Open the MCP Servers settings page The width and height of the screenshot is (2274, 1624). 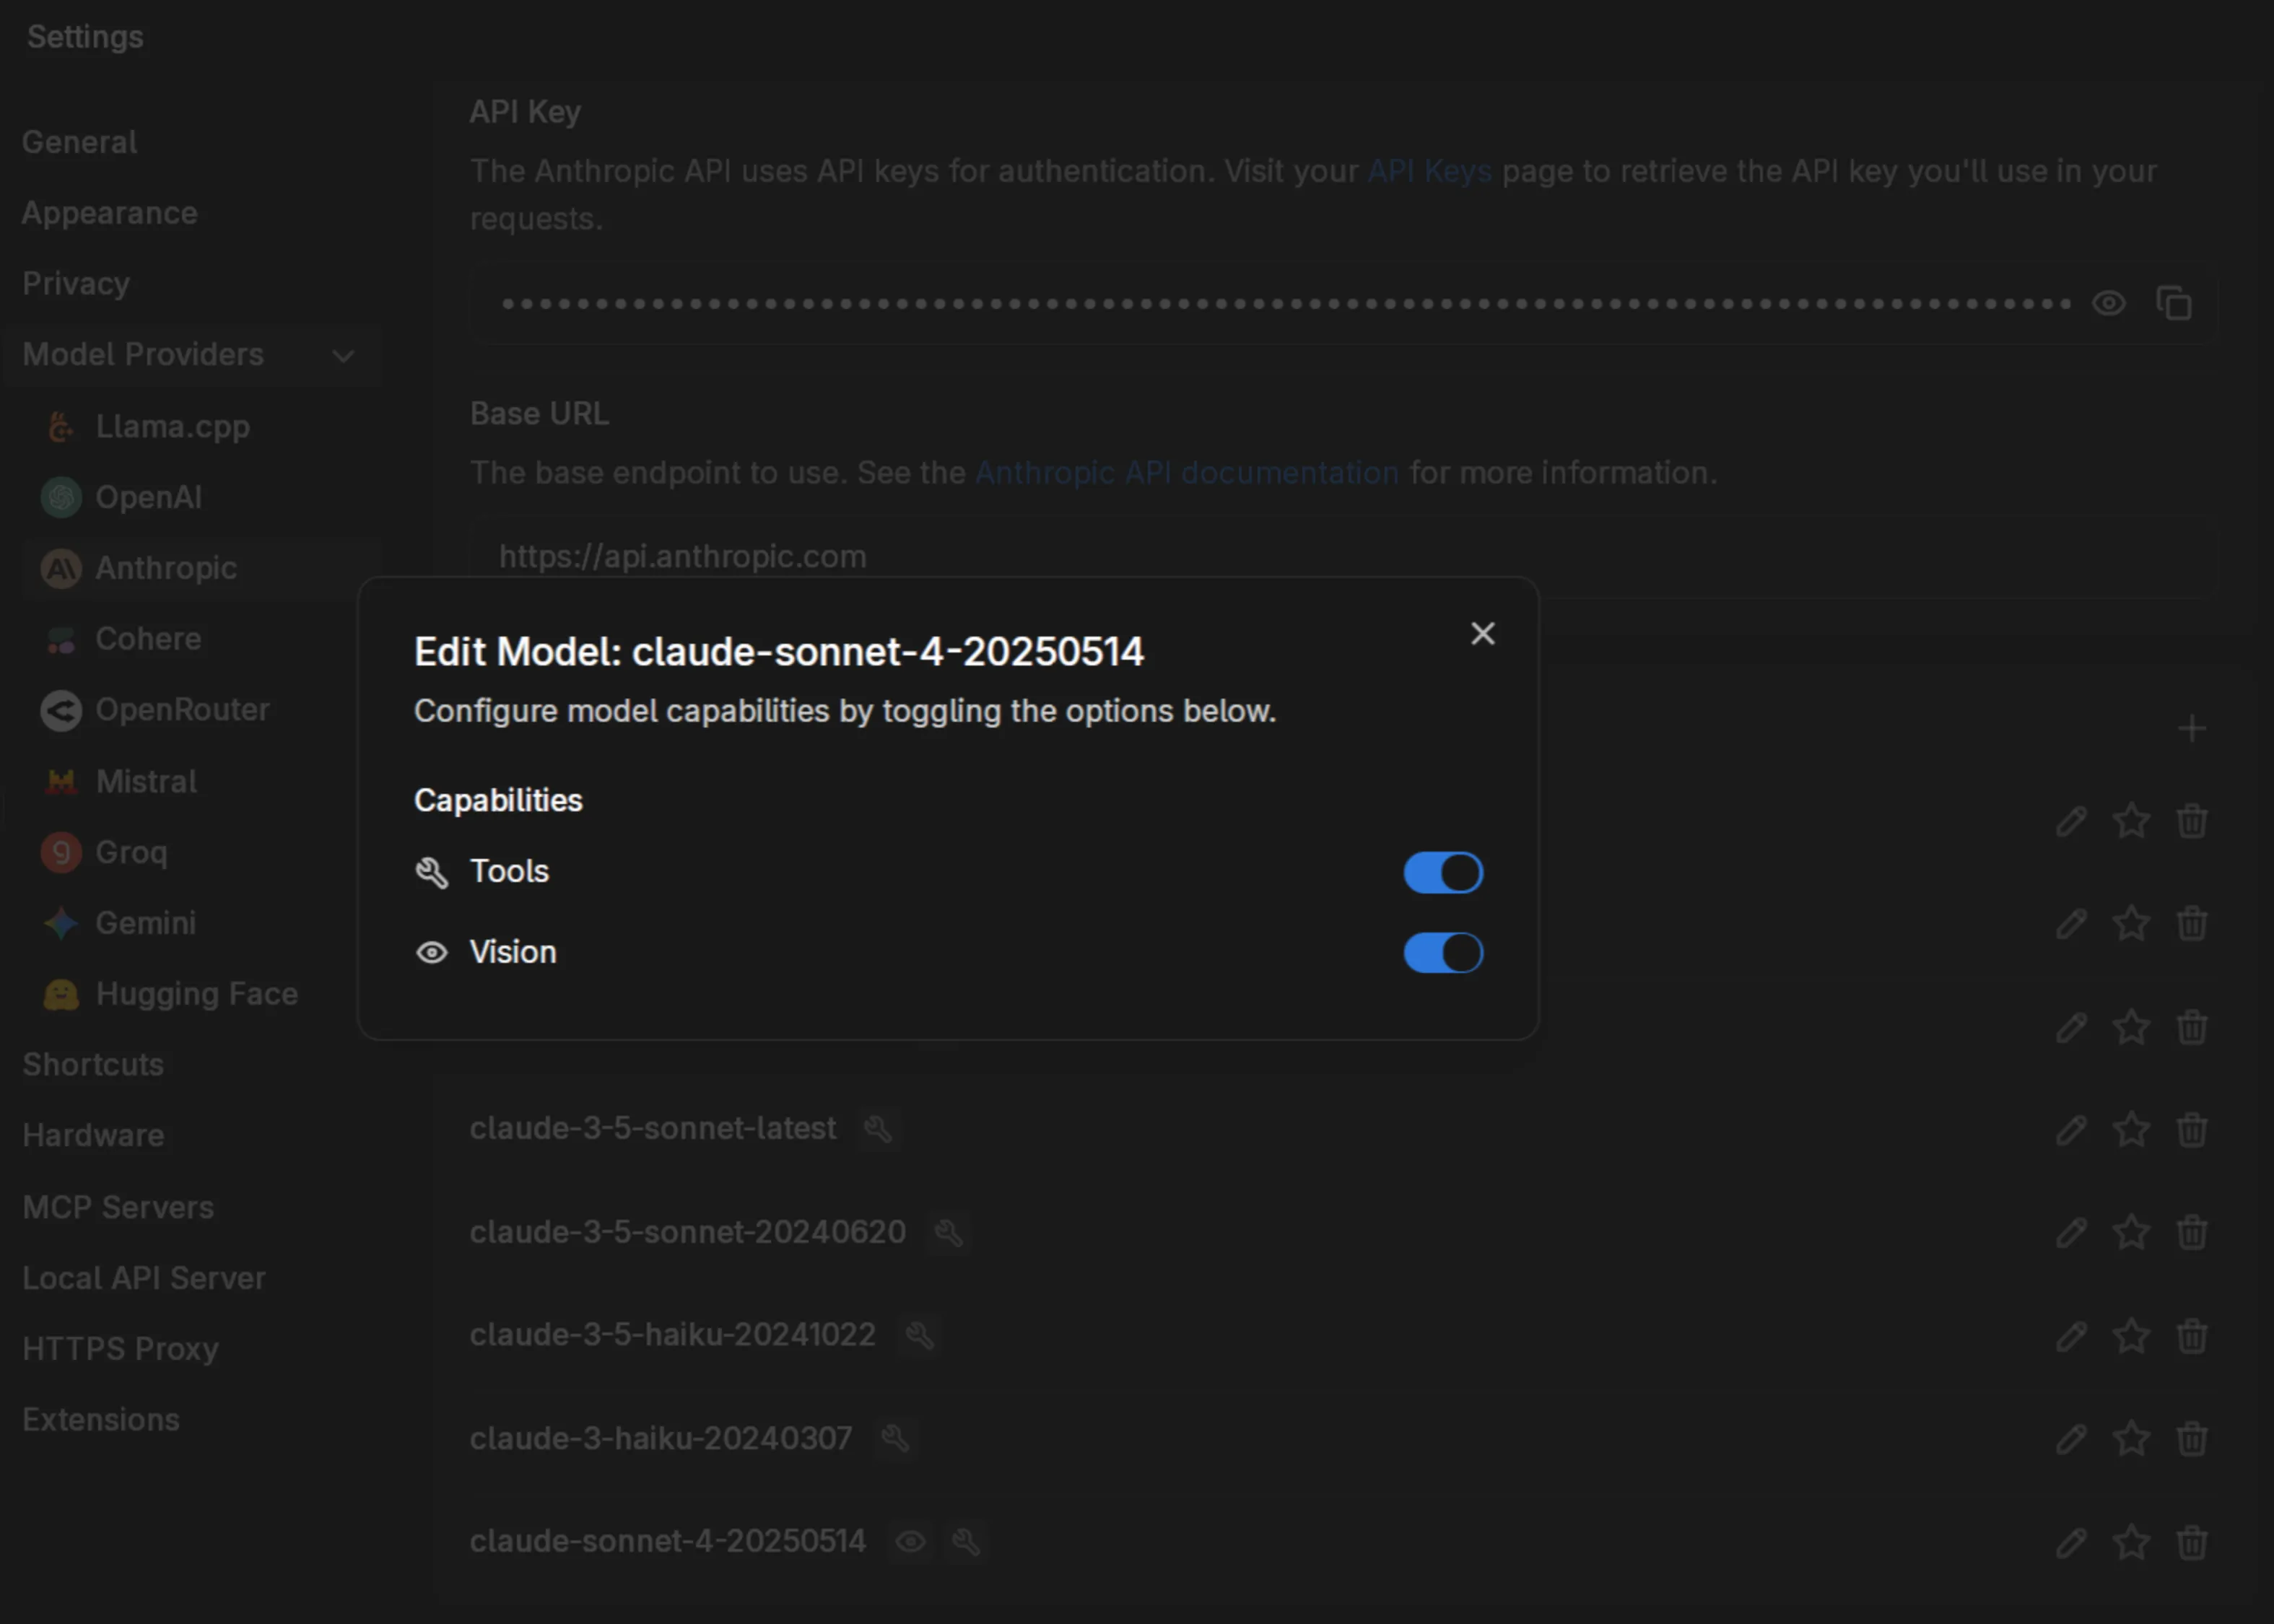(x=118, y=1207)
